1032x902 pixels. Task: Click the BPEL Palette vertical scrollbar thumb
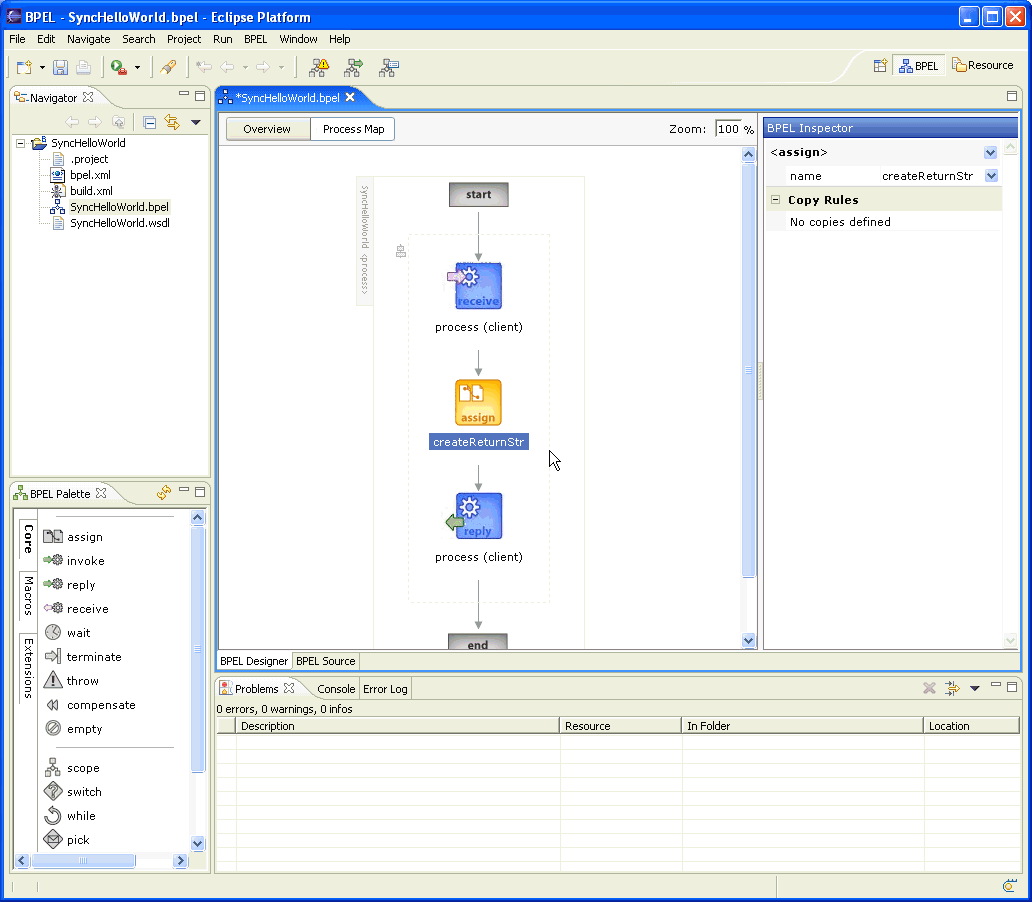click(197, 649)
